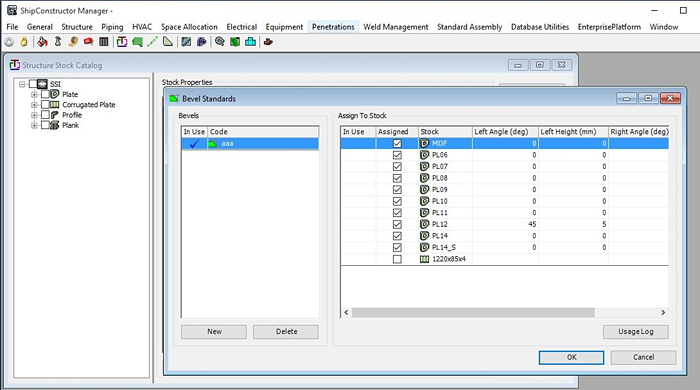Select the aaa bevel row
Screen dimensions: 700x390
tap(250, 144)
